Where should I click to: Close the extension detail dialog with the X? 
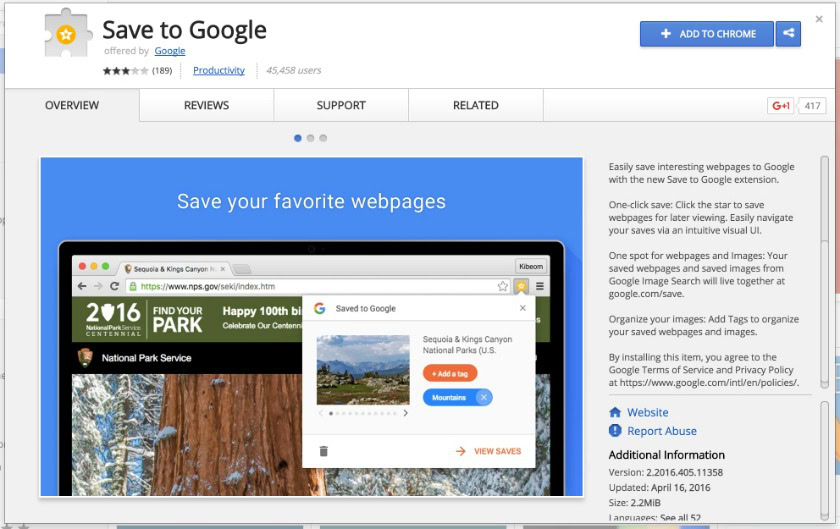(819, 19)
